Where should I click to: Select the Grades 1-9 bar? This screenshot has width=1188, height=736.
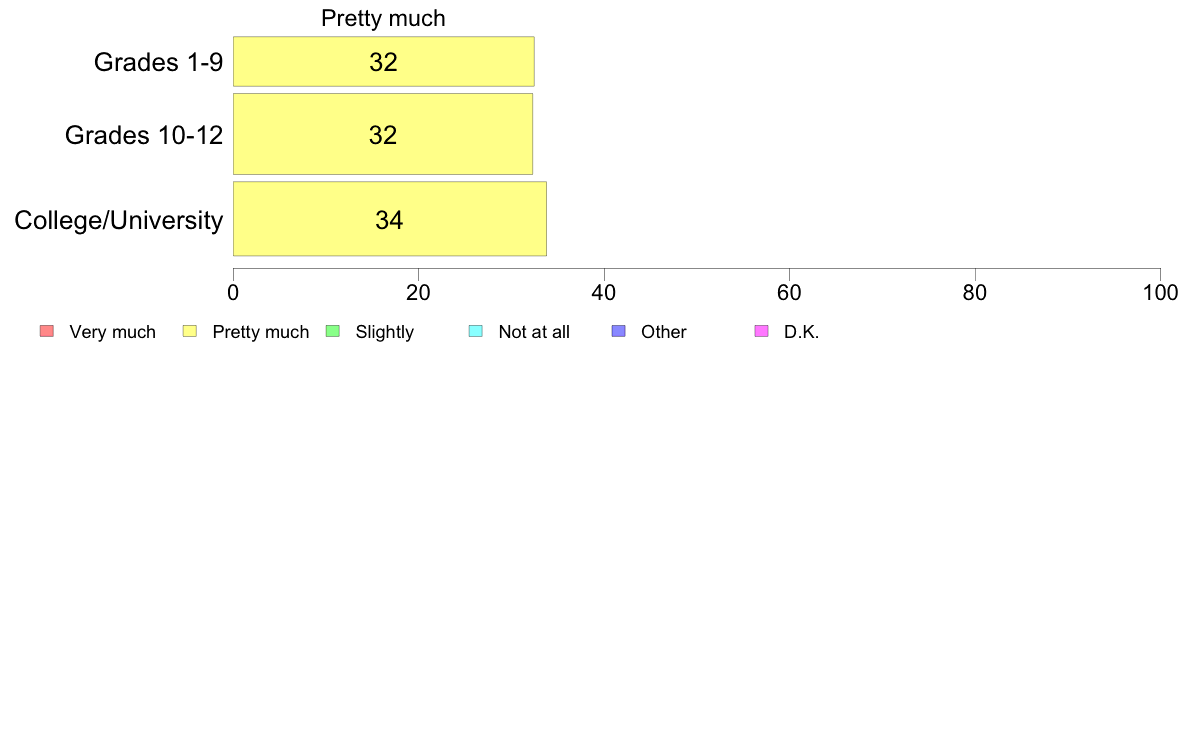(383, 61)
